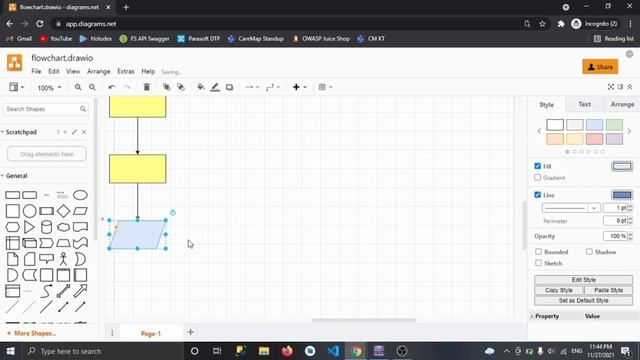Edit the scratchpad with pencil icon
The height and width of the screenshot is (360, 640).
pyautogui.click(x=74, y=132)
